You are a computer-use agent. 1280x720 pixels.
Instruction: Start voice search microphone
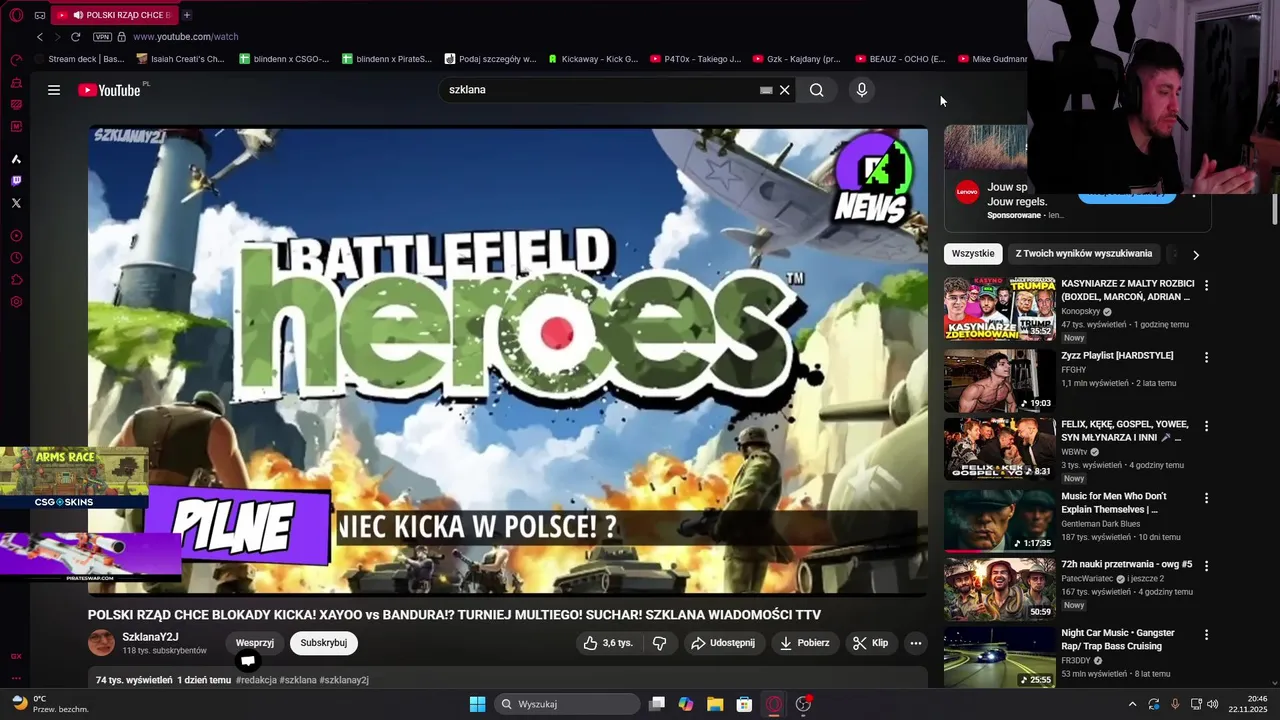point(862,90)
